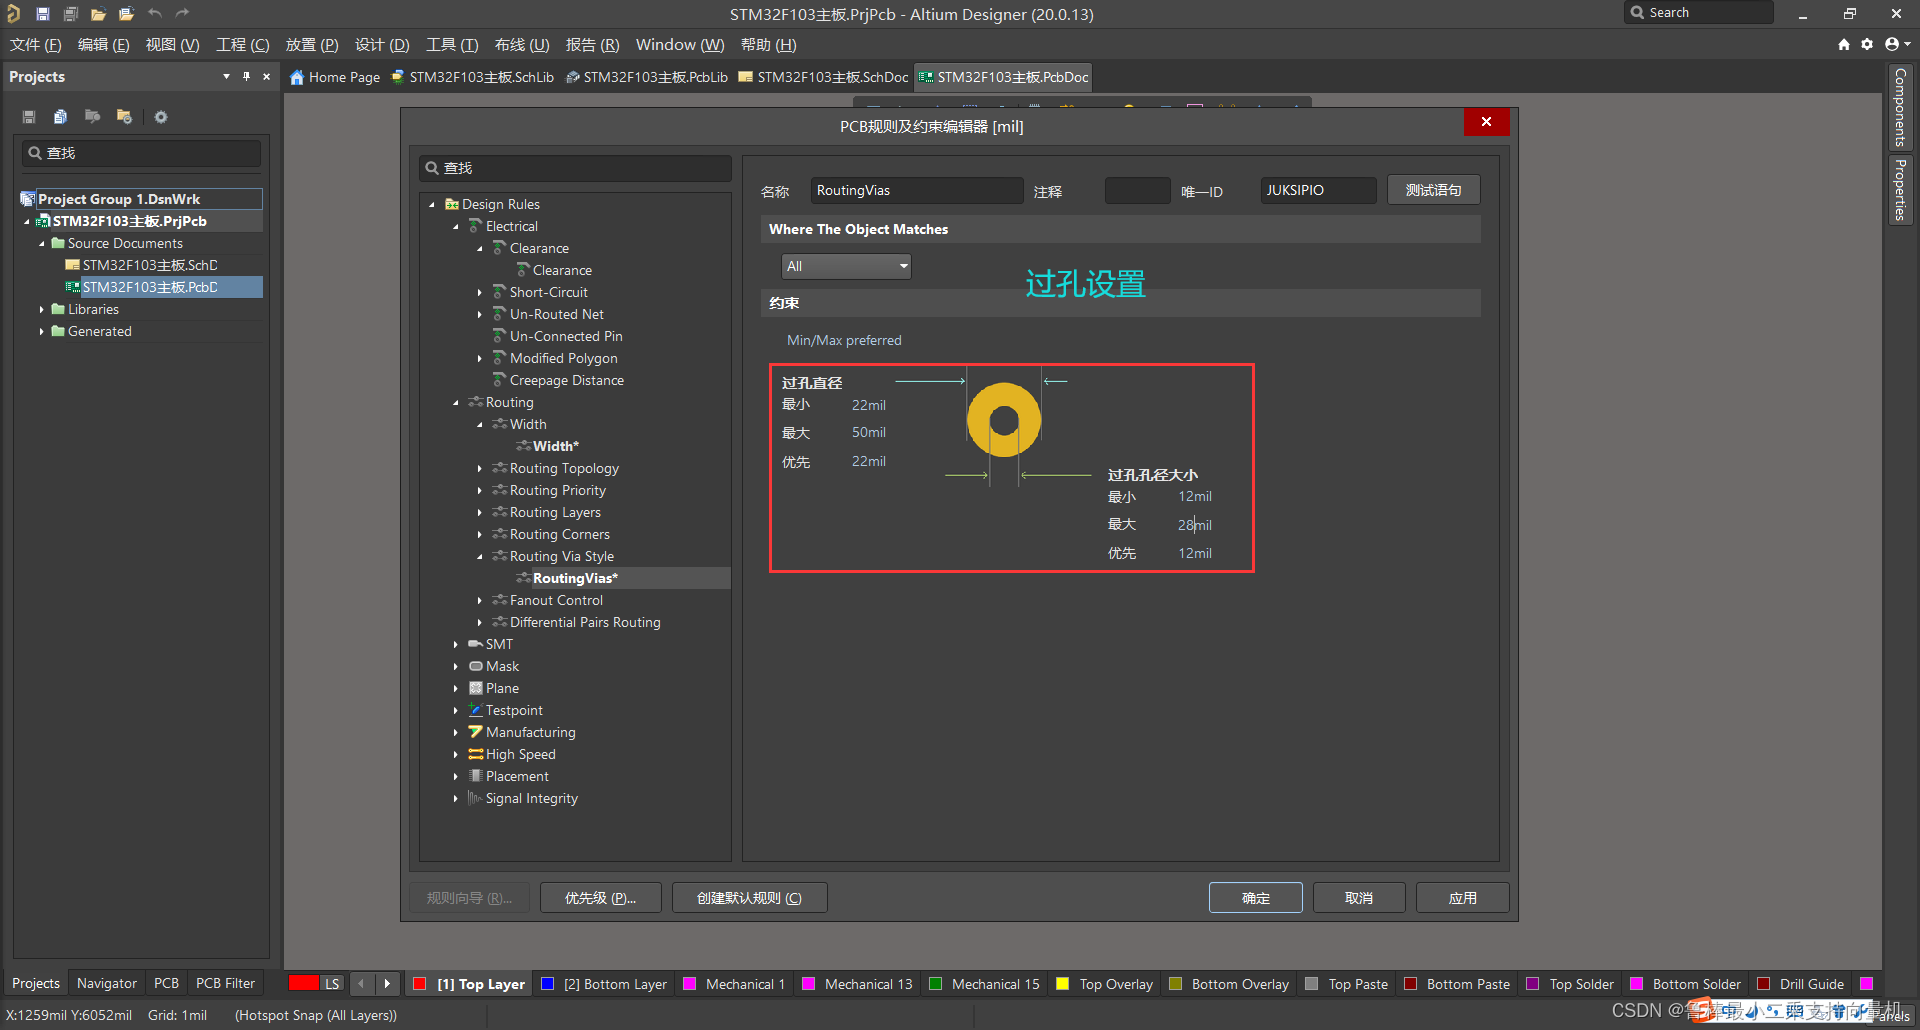Close the PCB rules dialog

[1486, 122]
